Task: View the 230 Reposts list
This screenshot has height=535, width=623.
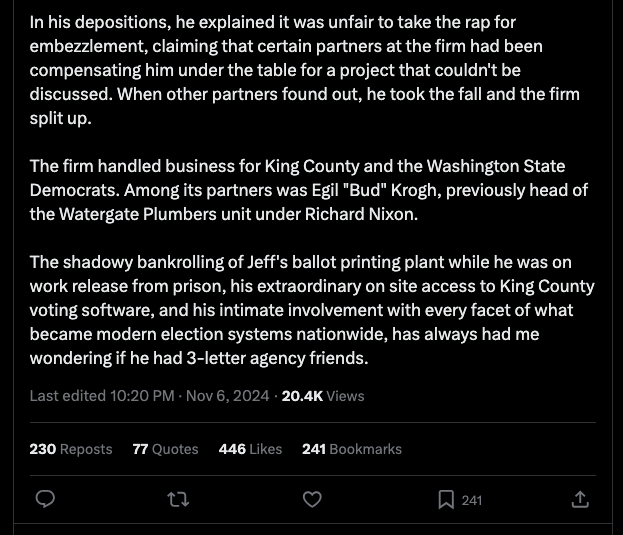Action: pos(71,449)
